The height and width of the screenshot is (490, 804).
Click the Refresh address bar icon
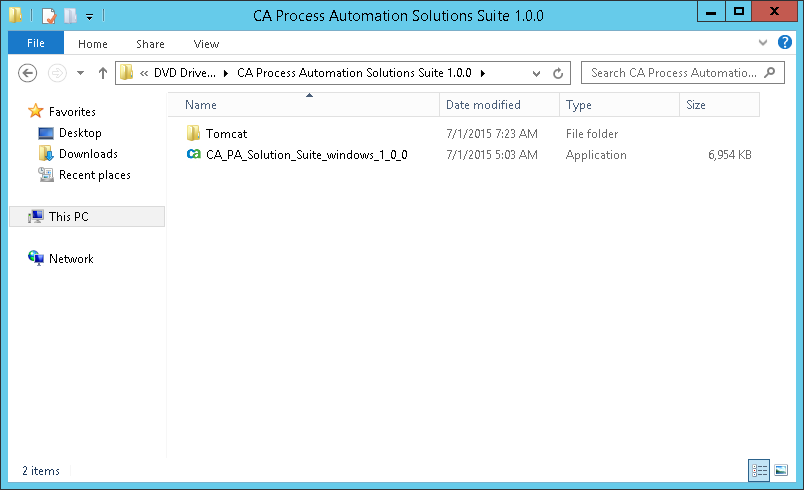pos(558,73)
